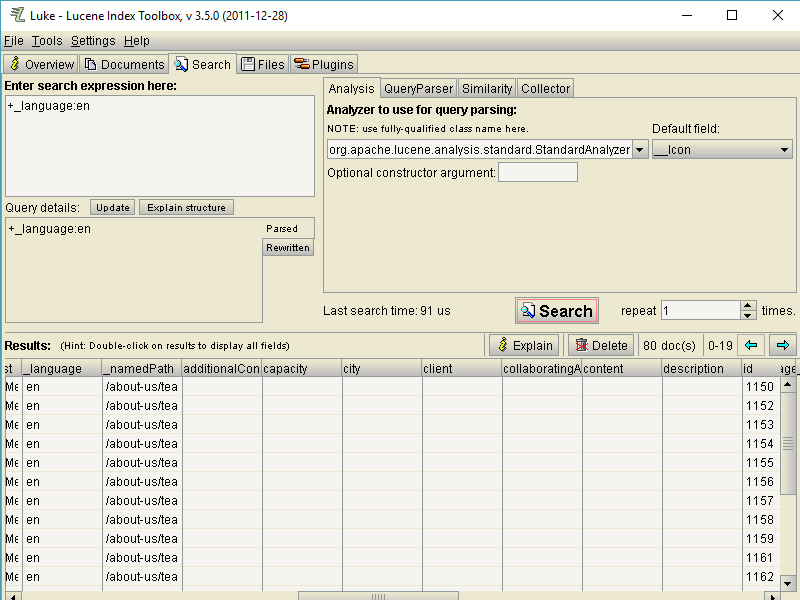The width and height of the screenshot is (800, 600).
Task: Select the result row with id 1159
Action: (x=392, y=539)
